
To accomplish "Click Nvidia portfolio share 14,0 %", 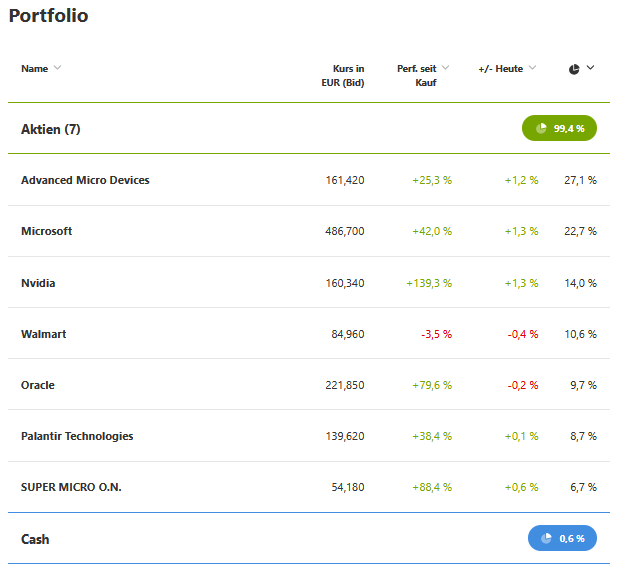I will (x=580, y=283).
